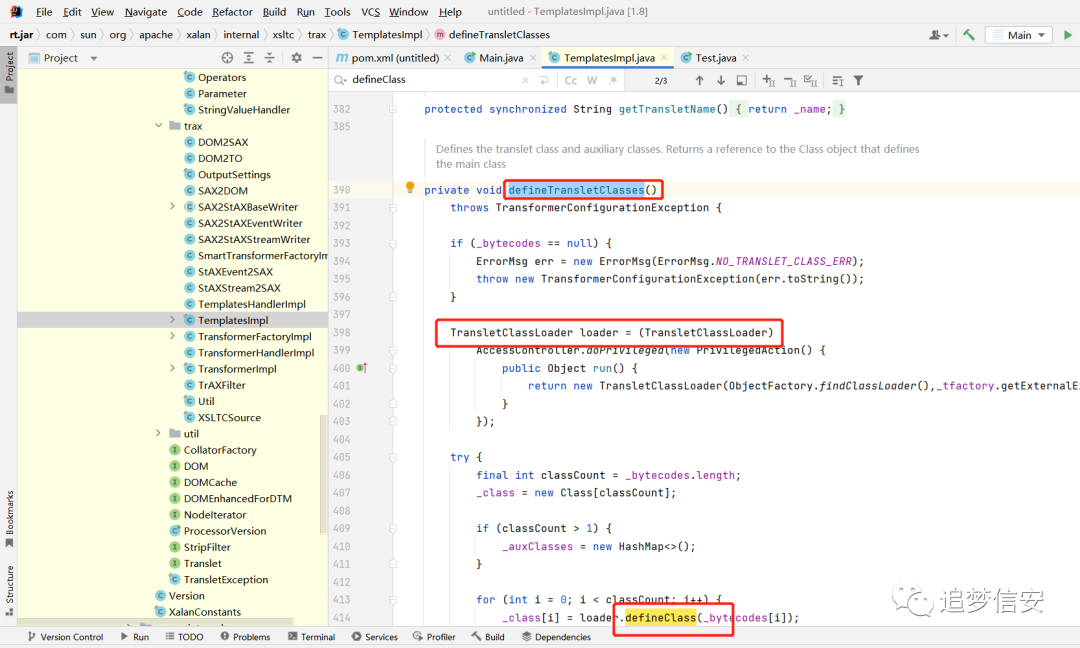
Task: Click the Run green play icon
Action: pyautogui.click(x=1068, y=34)
